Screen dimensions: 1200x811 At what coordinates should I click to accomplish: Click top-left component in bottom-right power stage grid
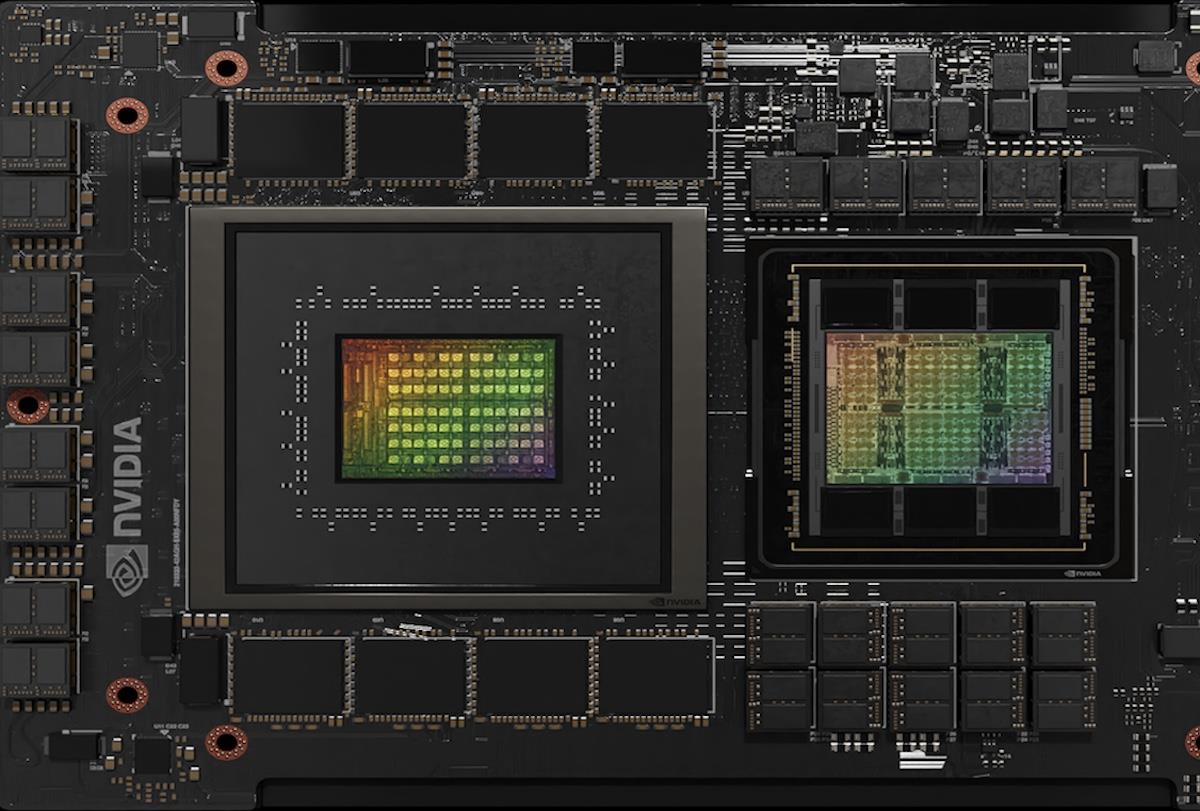(780, 634)
